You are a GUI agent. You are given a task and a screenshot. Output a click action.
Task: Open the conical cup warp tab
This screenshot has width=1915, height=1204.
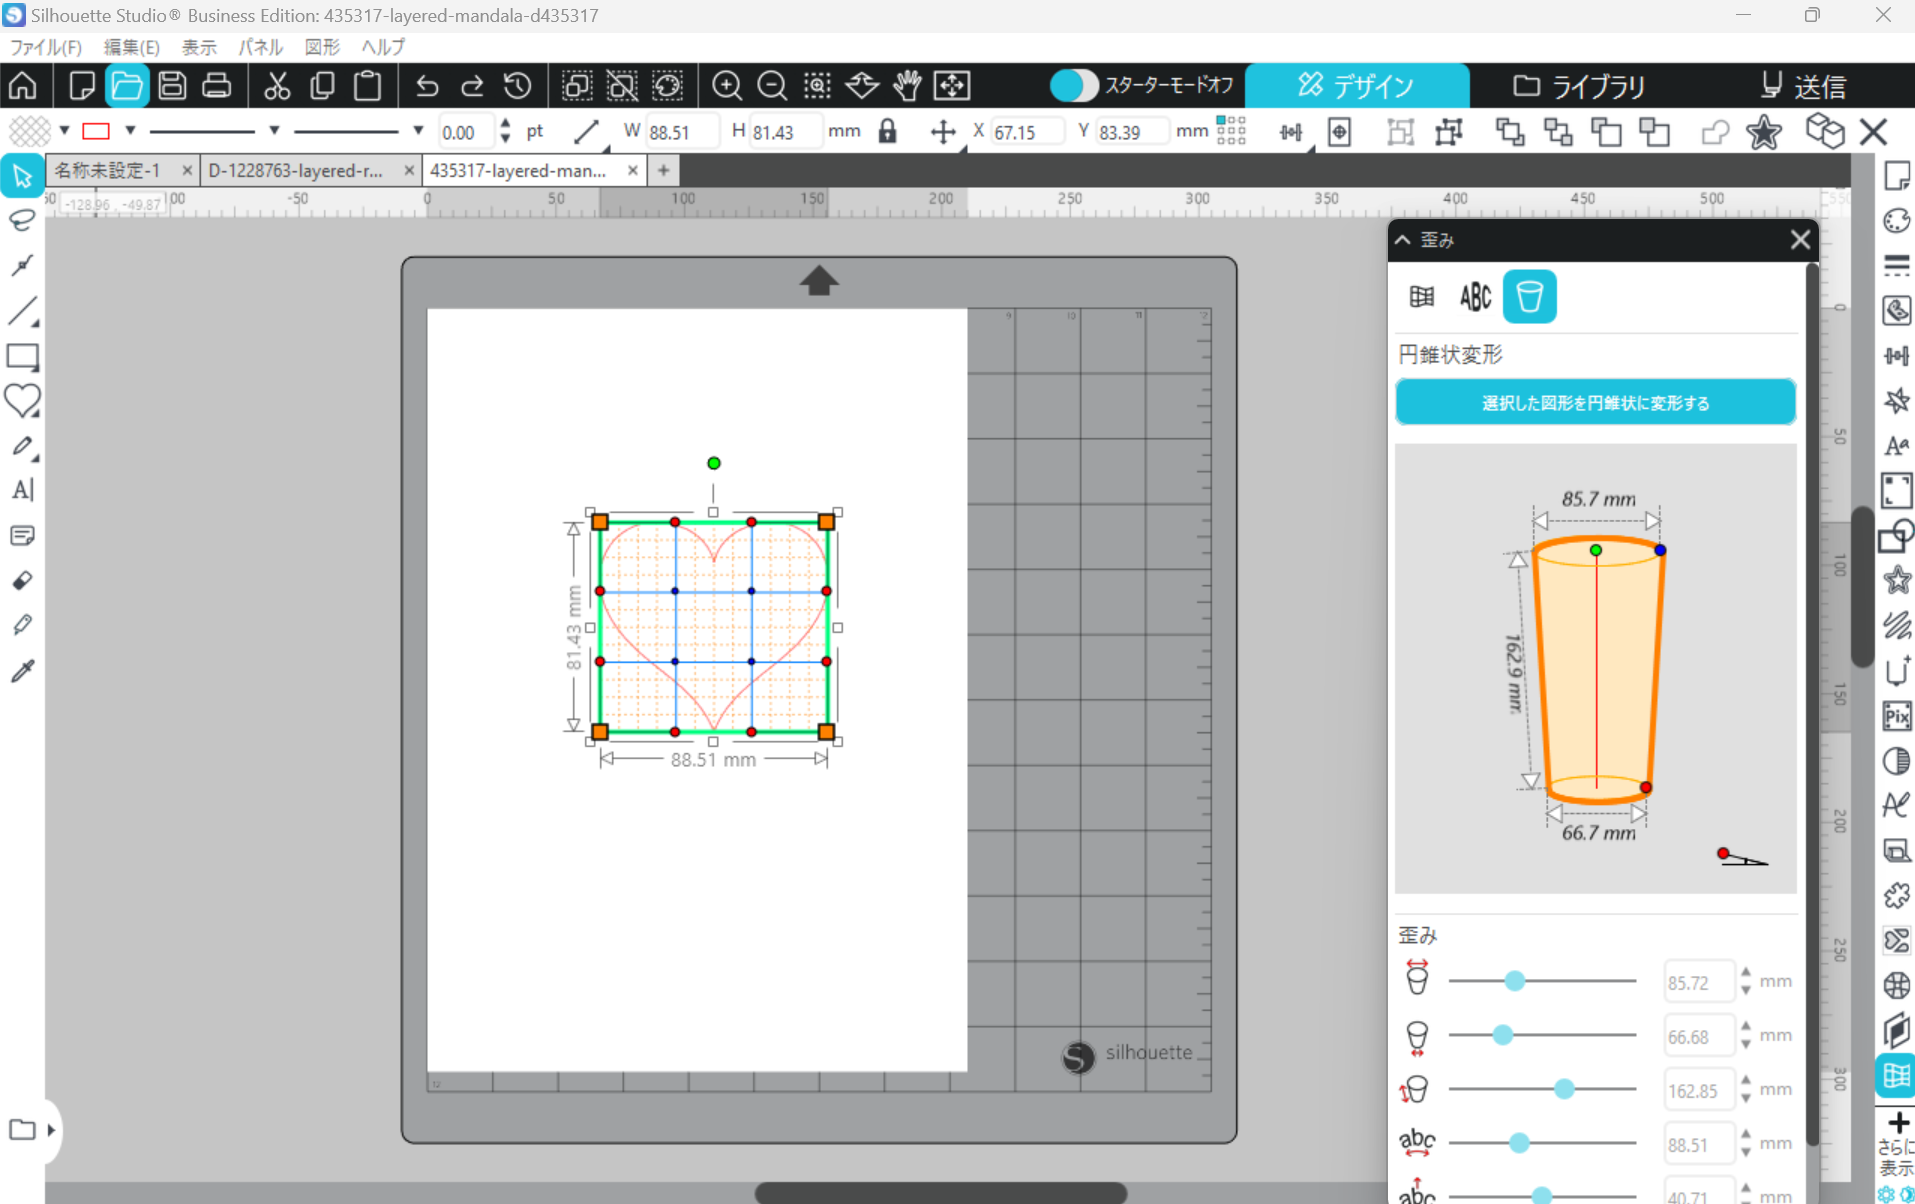(1529, 297)
